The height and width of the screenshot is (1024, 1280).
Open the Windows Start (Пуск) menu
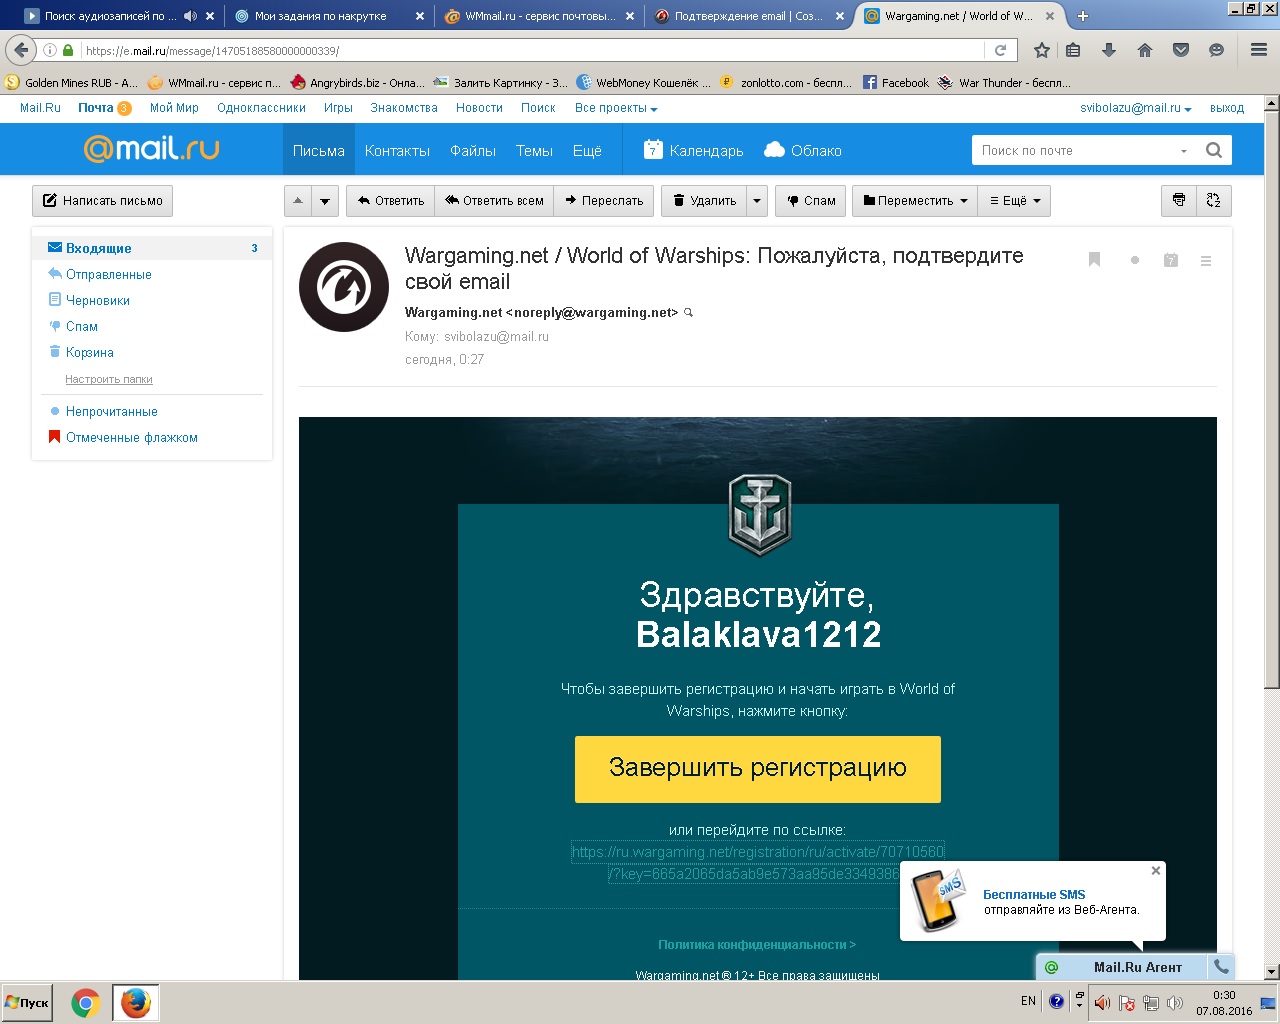pyautogui.click(x=27, y=1002)
